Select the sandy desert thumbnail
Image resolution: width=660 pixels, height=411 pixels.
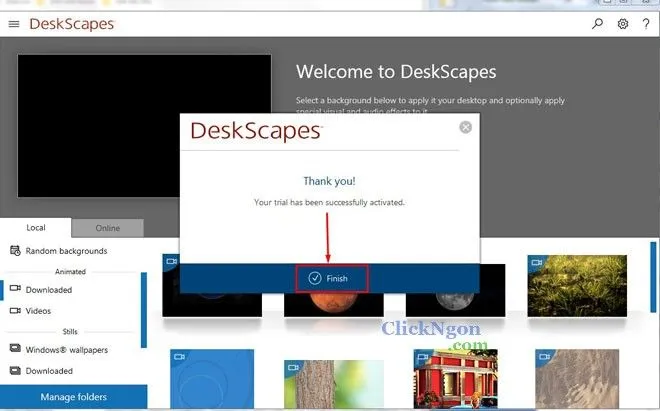577,379
